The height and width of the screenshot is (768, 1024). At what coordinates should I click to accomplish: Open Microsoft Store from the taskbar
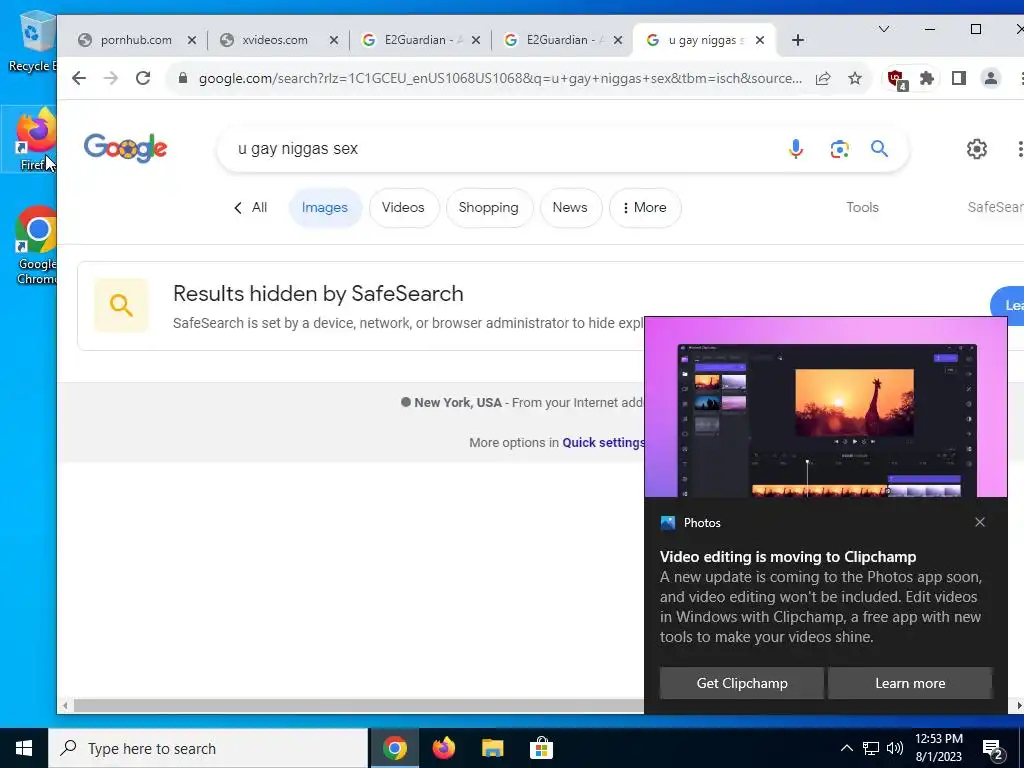point(541,748)
